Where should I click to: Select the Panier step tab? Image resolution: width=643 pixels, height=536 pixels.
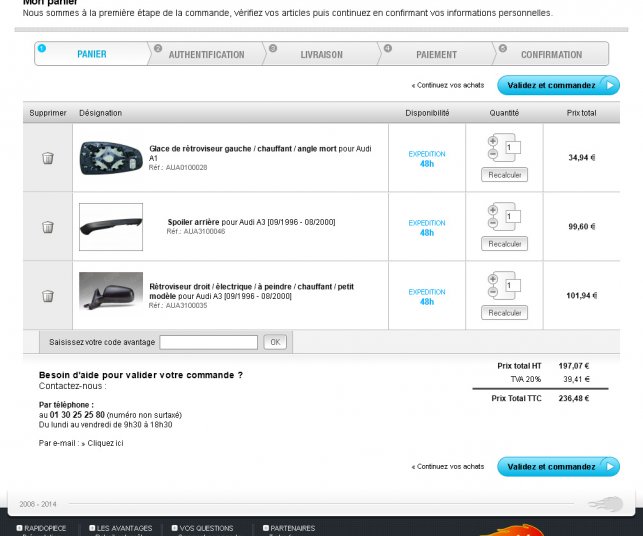coord(91,54)
